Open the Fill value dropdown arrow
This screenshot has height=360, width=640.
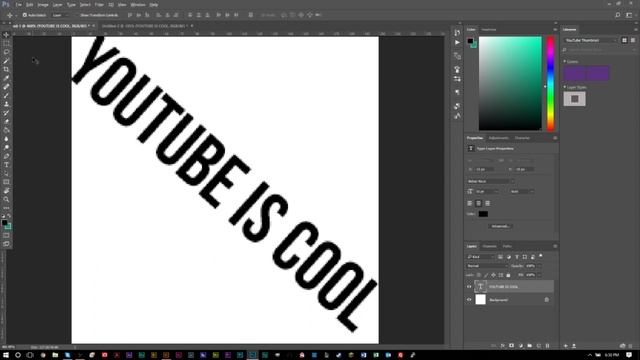click(539, 275)
